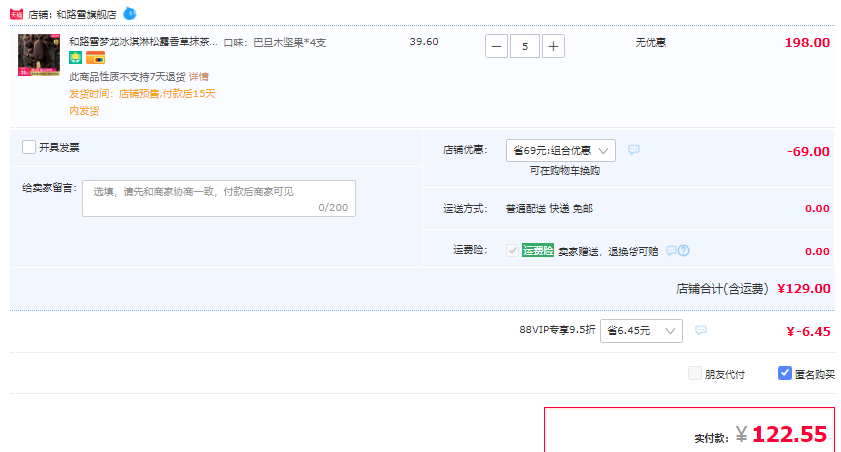
Task: Click the store total ¥129.00
Action: [803, 288]
